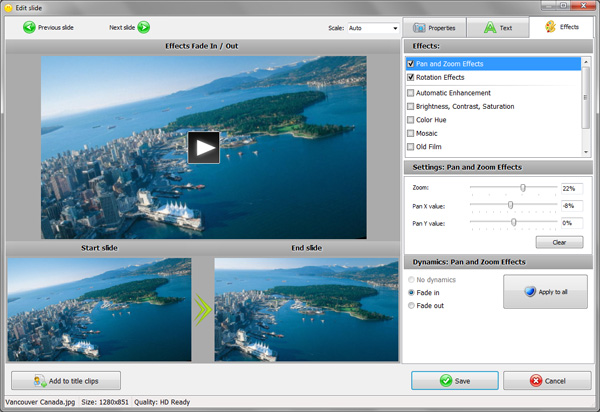The image size is (600, 412).
Task: Click the Effects Fade In / Out title
Action: pos(202,46)
